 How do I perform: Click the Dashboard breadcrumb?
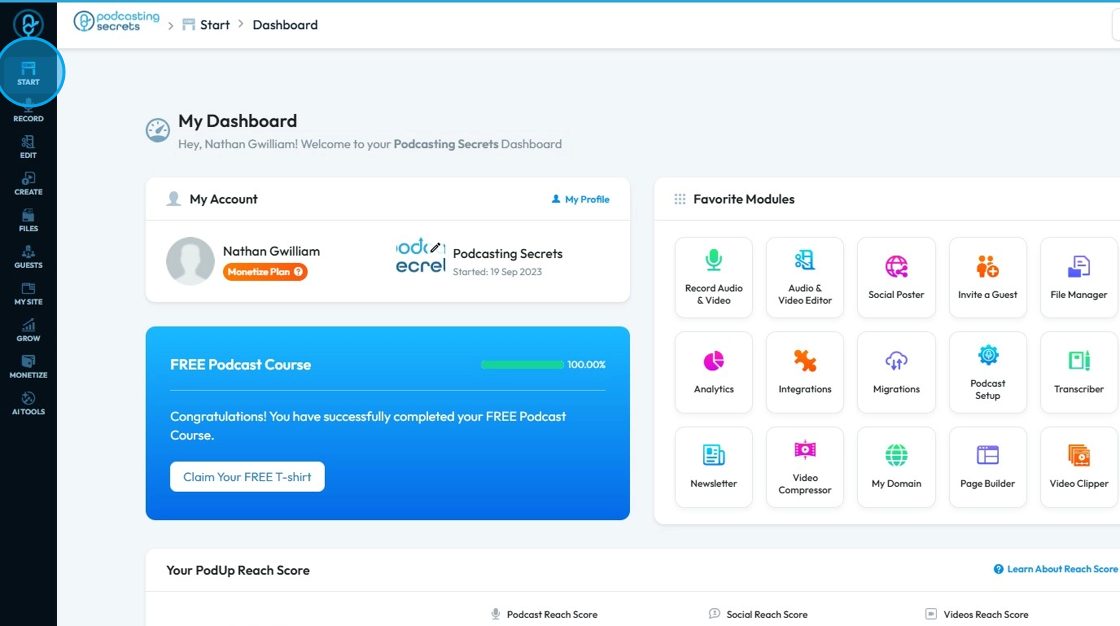[x=285, y=25]
